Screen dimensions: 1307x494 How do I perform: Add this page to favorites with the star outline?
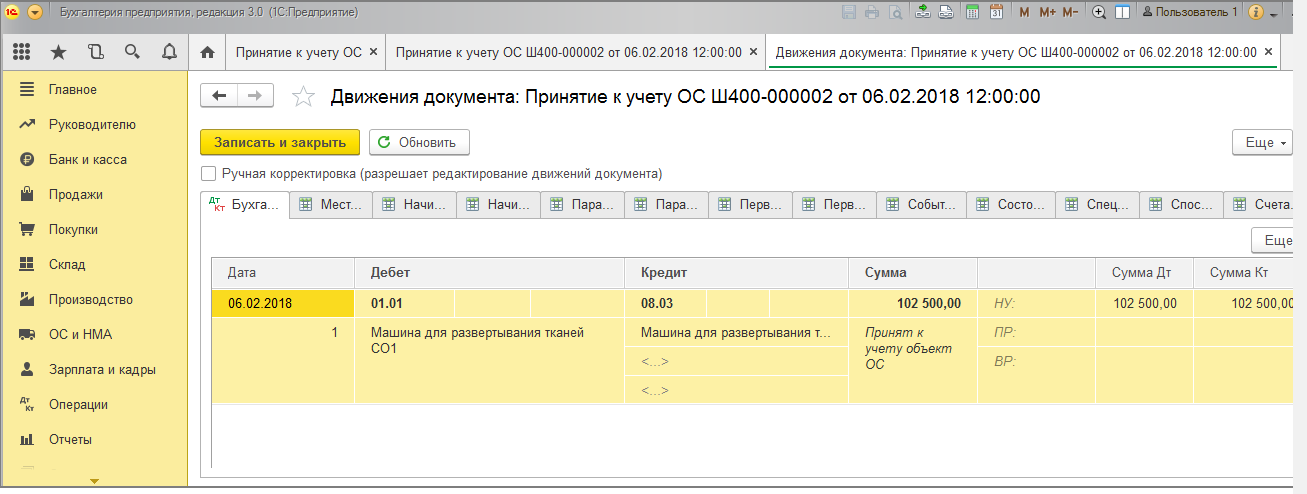(303, 96)
